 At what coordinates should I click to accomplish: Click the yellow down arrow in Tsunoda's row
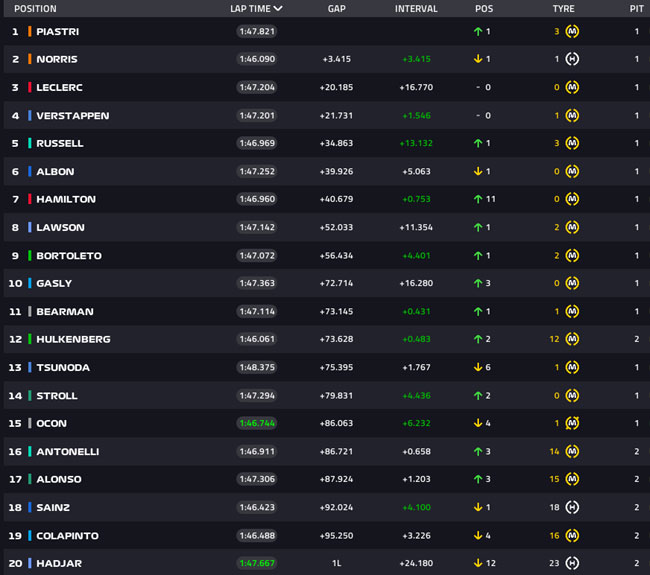[478, 367]
